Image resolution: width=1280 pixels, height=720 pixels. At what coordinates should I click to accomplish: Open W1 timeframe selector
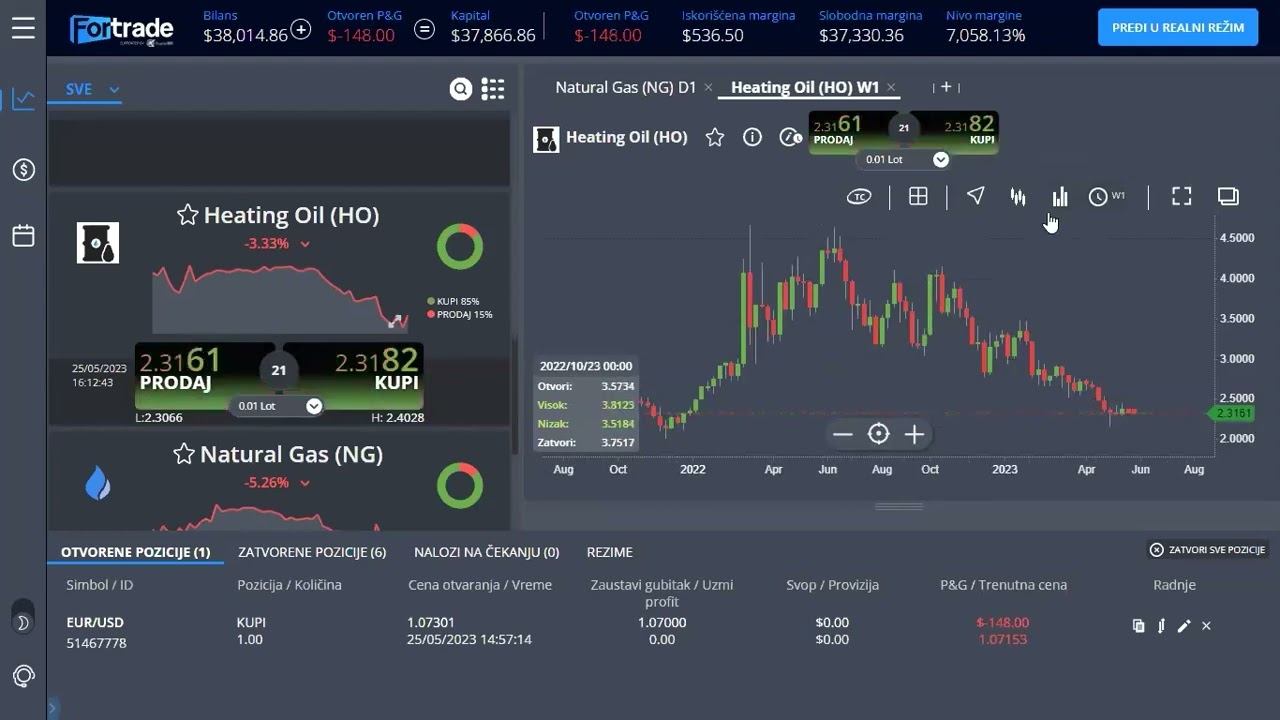[x=1107, y=197]
